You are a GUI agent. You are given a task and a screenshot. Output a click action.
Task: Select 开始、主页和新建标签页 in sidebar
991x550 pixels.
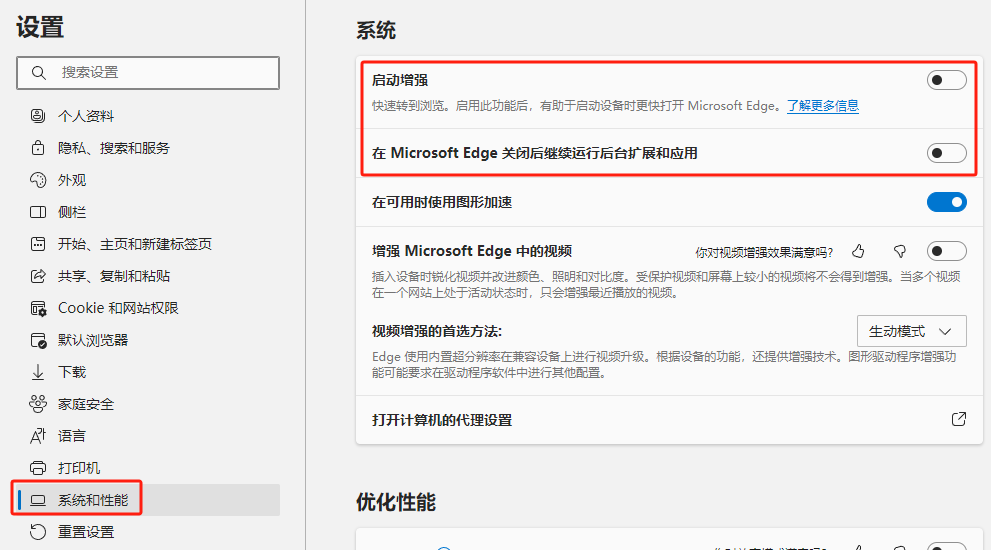coord(135,244)
